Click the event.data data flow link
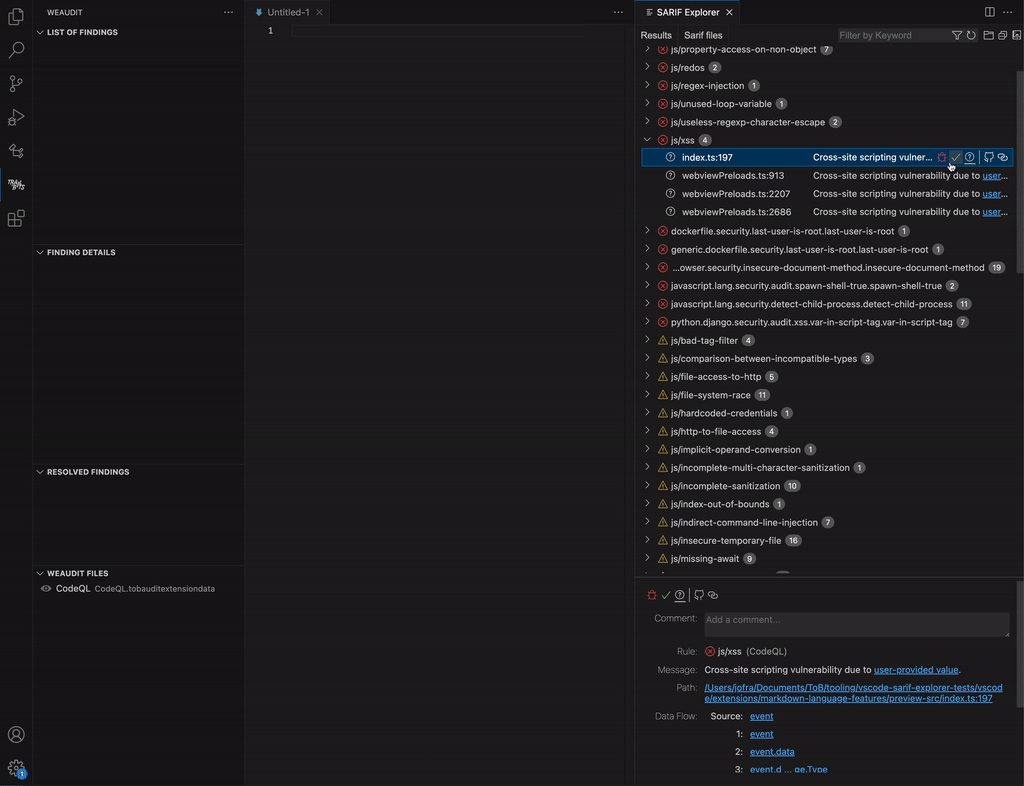The height and width of the screenshot is (786, 1024). pos(772,752)
